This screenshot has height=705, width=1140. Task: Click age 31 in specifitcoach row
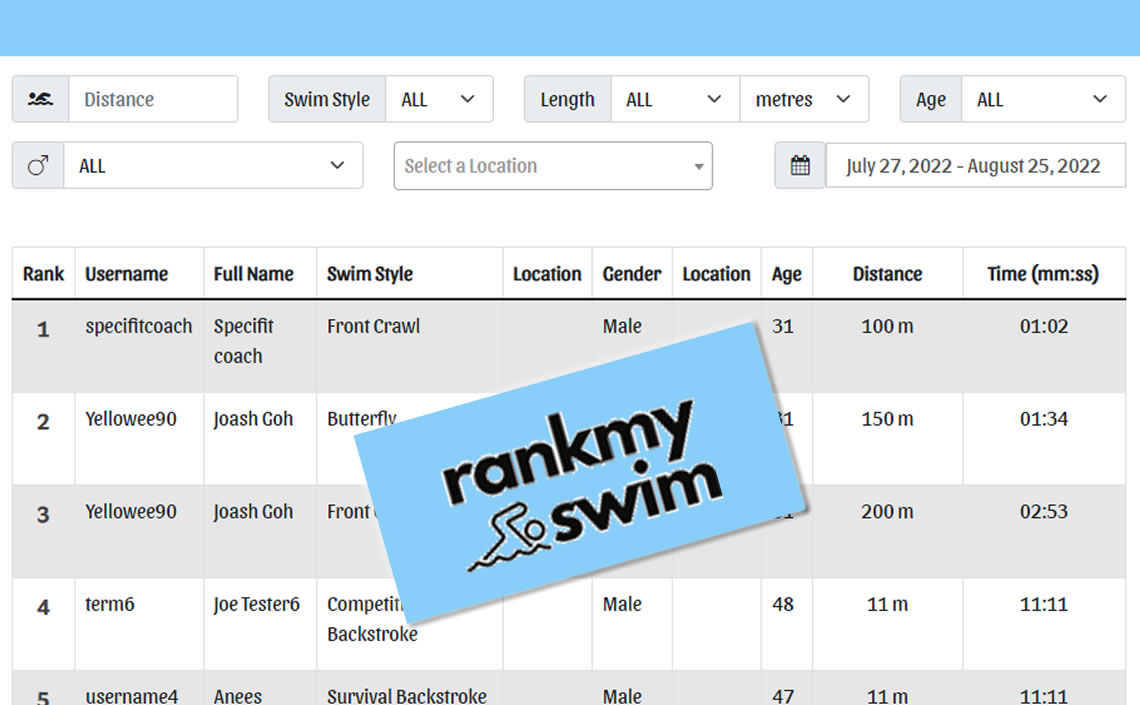783,326
